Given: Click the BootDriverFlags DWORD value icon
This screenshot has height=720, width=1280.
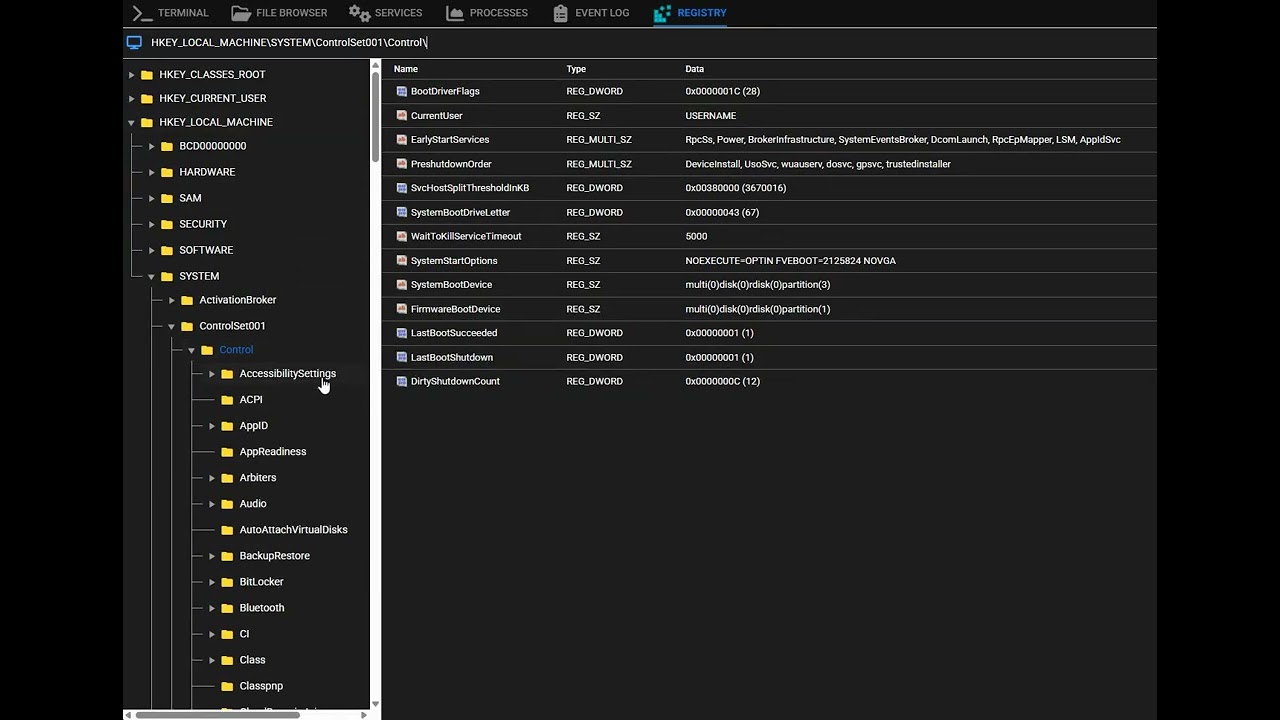Looking at the screenshot, I should [x=402, y=91].
